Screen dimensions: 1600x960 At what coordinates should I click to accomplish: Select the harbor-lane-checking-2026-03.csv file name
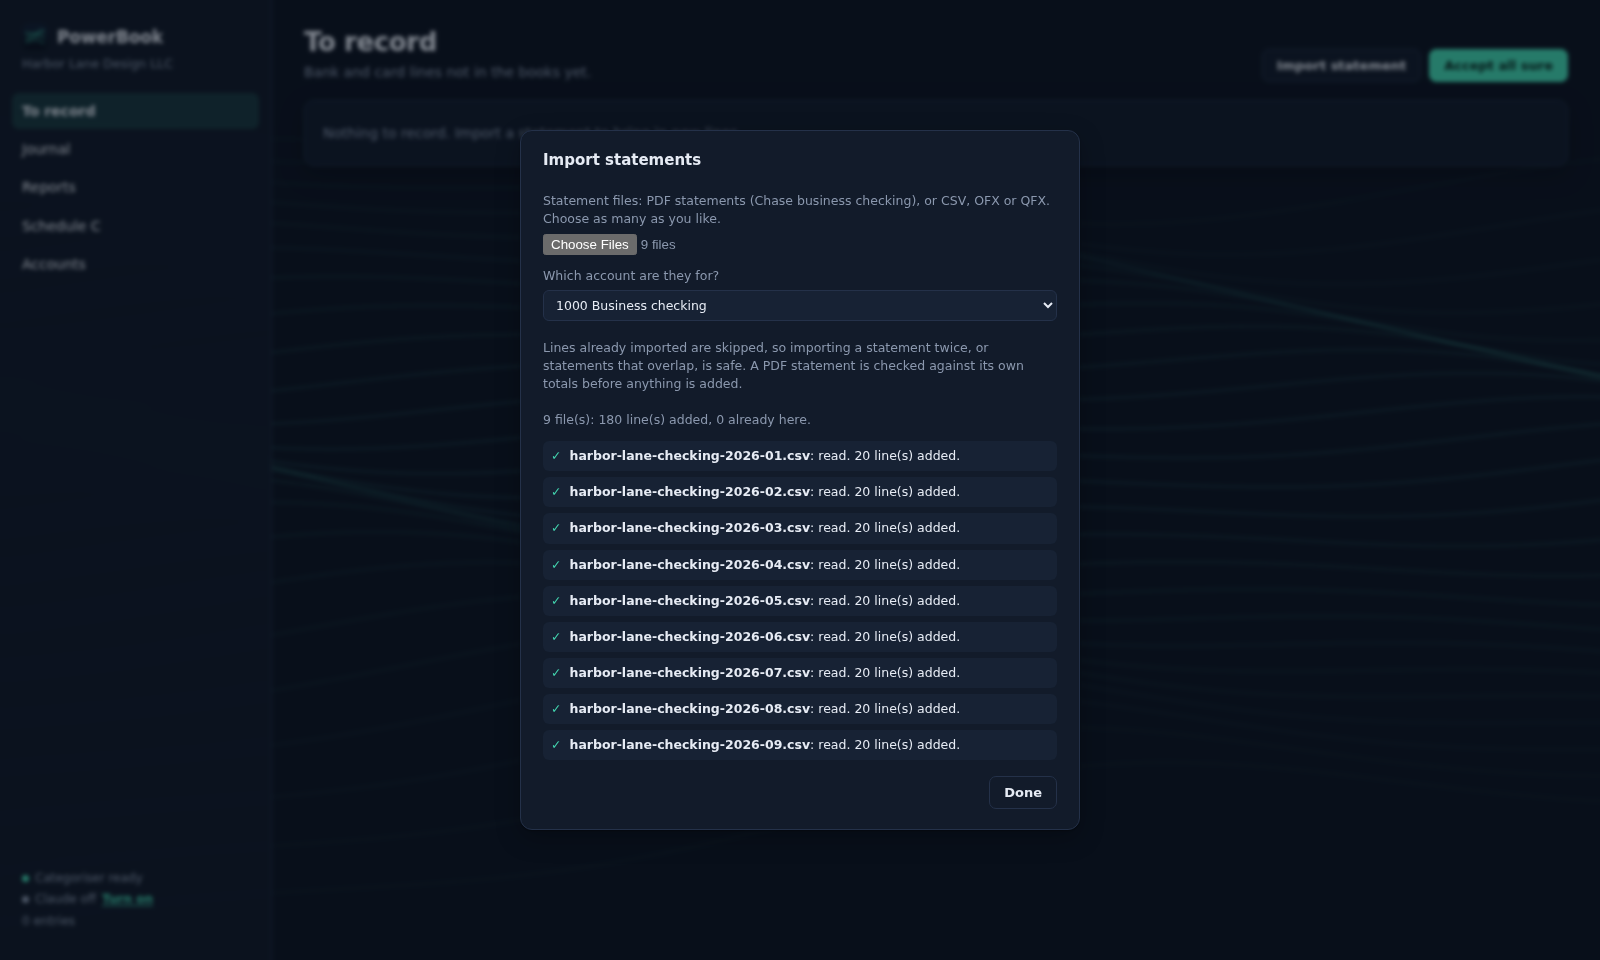(689, 528)
